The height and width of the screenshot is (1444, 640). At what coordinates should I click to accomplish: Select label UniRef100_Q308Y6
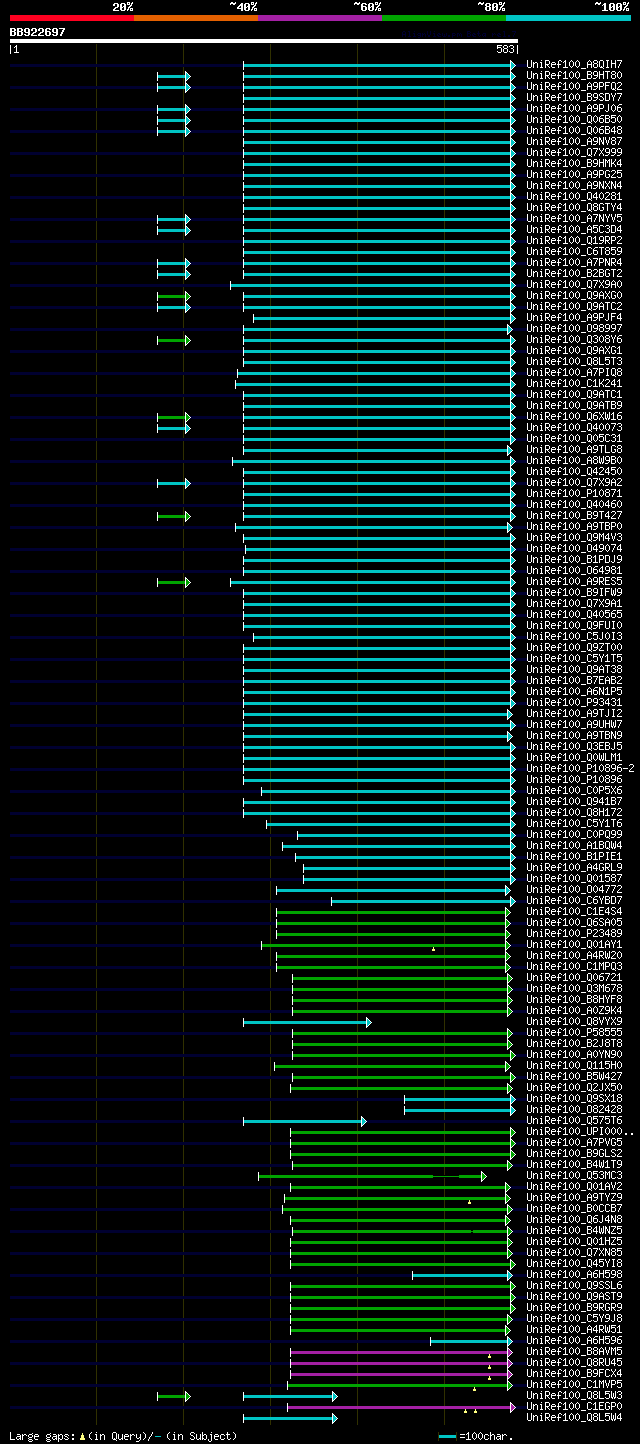tap(574, 339)
